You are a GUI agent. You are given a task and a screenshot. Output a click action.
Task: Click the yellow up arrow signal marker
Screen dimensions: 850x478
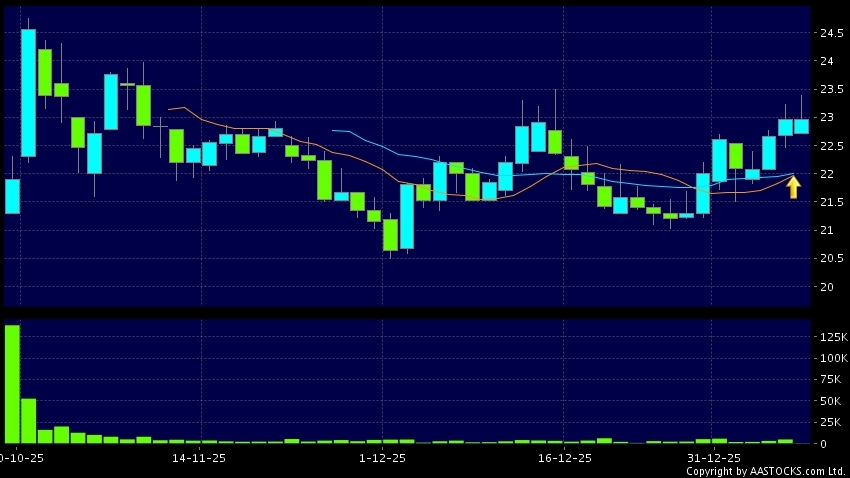click(793, 187)
